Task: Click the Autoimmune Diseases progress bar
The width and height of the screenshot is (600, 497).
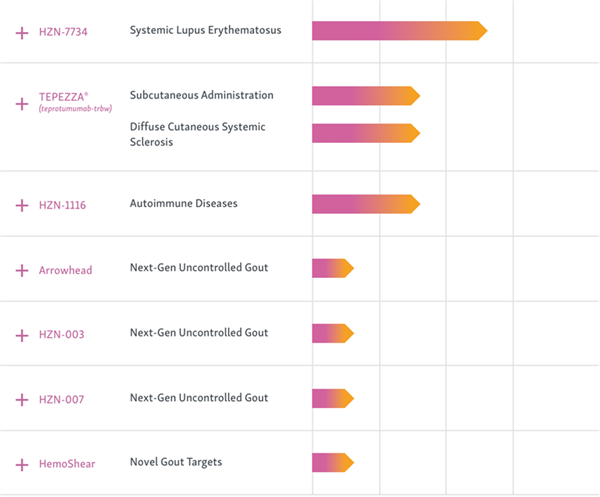Action: (366, 204)
